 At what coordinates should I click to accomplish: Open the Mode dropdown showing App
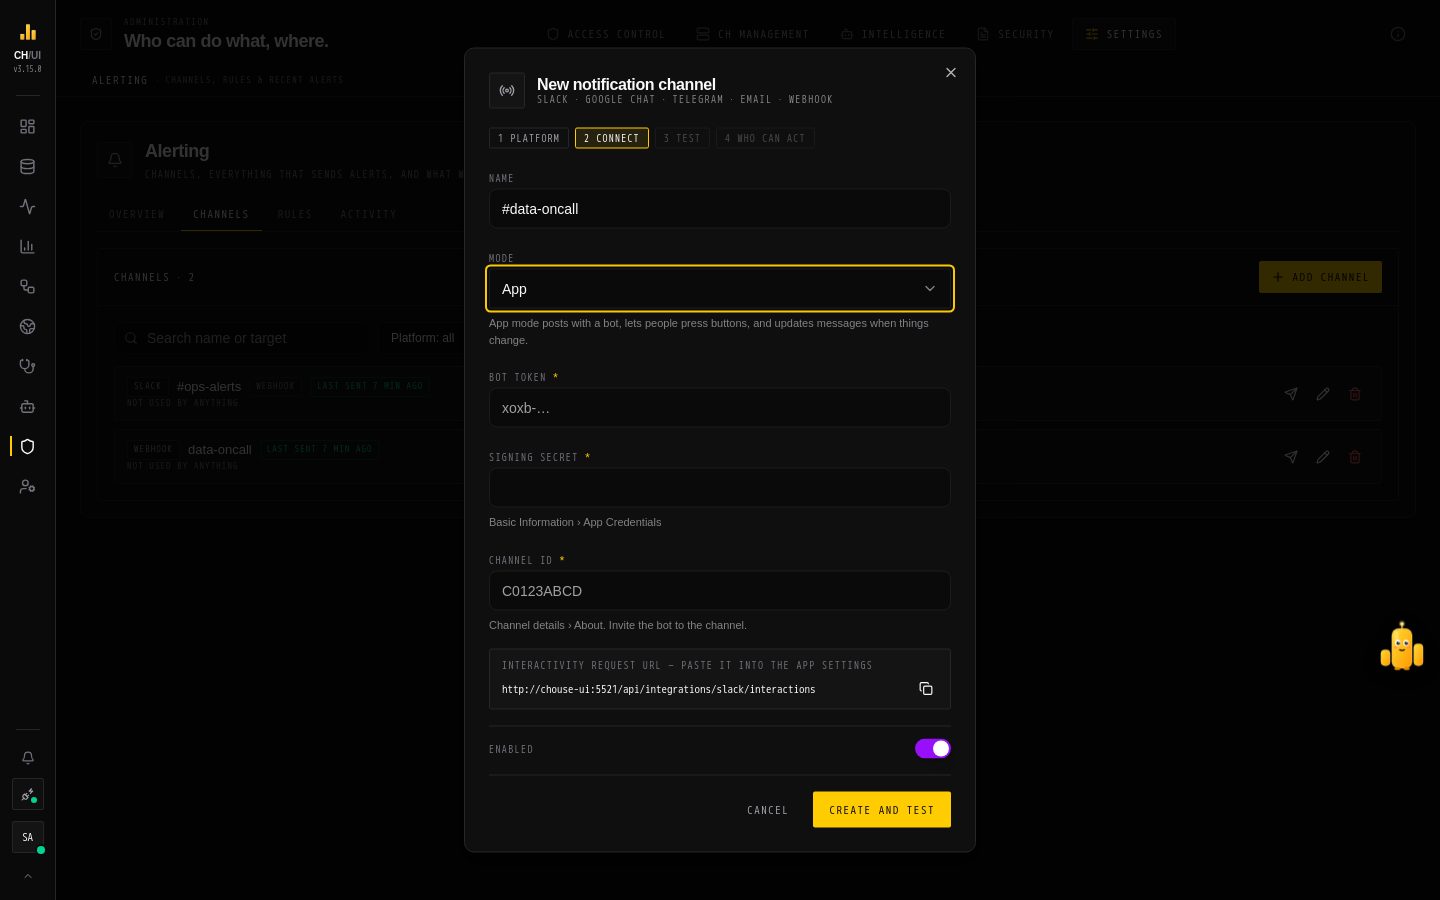click(720, 289)
